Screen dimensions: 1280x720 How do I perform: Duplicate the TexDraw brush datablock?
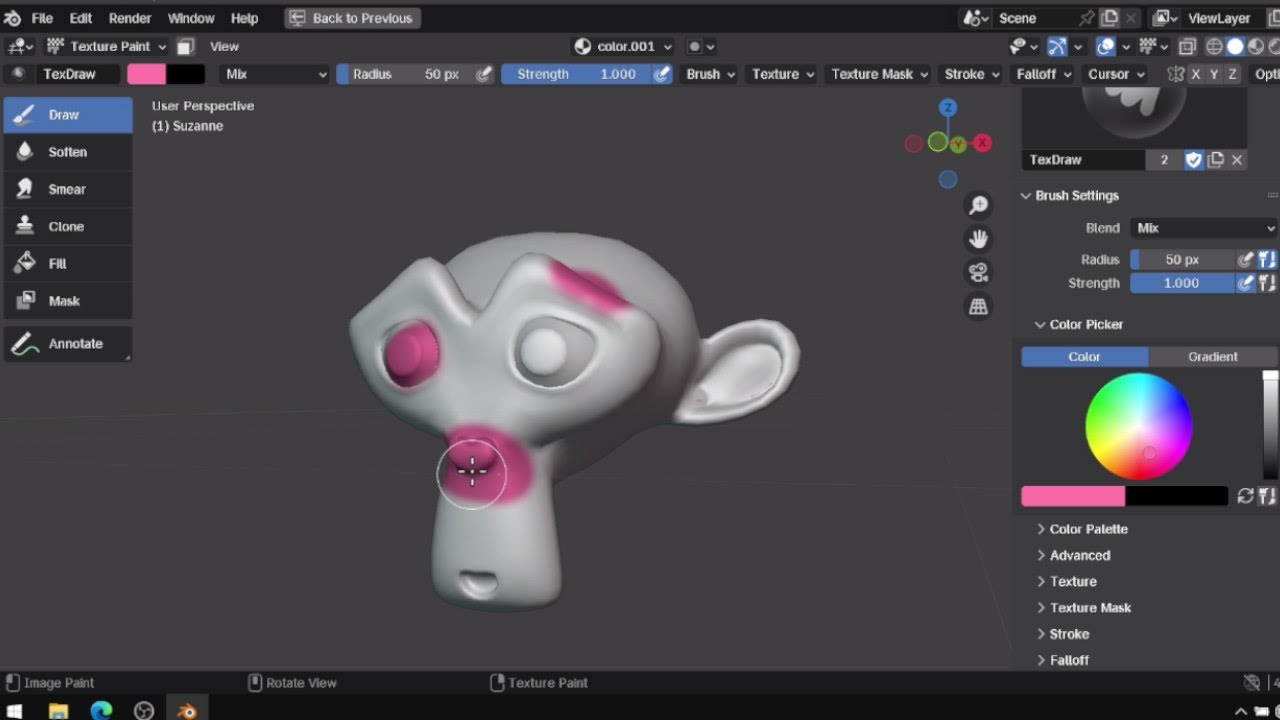click(1216, 160)
